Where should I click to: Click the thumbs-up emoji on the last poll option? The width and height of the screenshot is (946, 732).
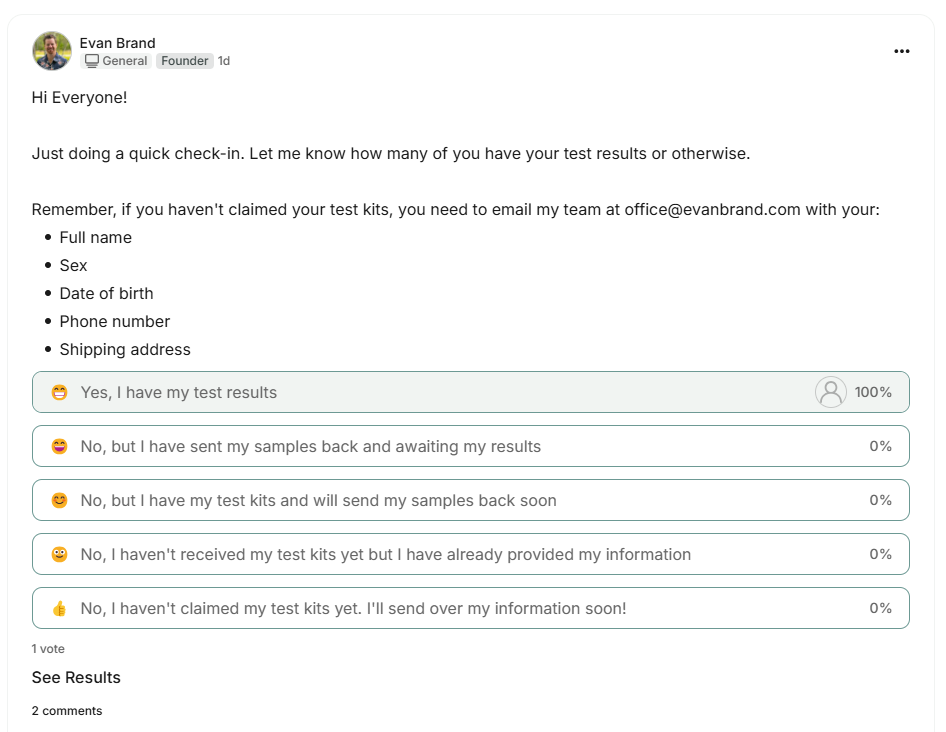(60, 608)
